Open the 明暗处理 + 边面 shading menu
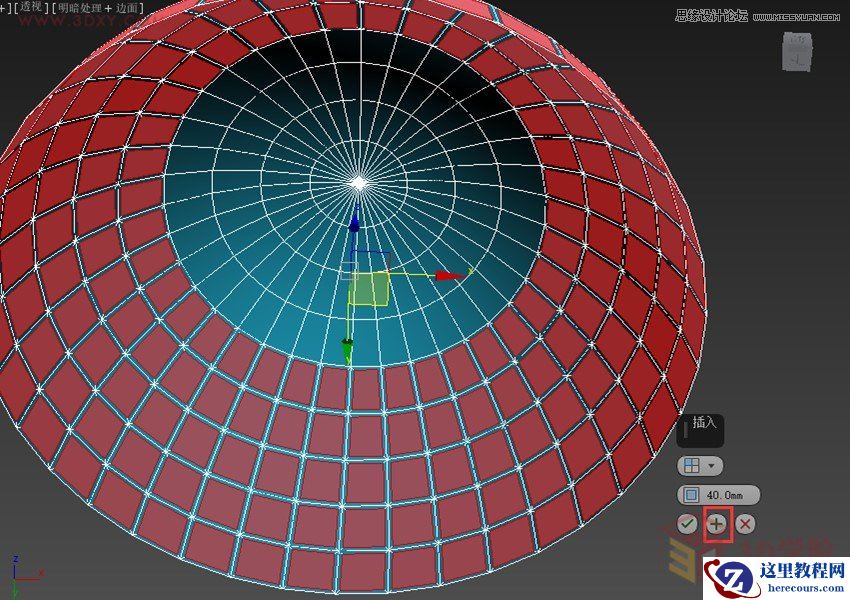Image resolution: width=850 pixels, height=600 pixels. [x=99, y=8]
